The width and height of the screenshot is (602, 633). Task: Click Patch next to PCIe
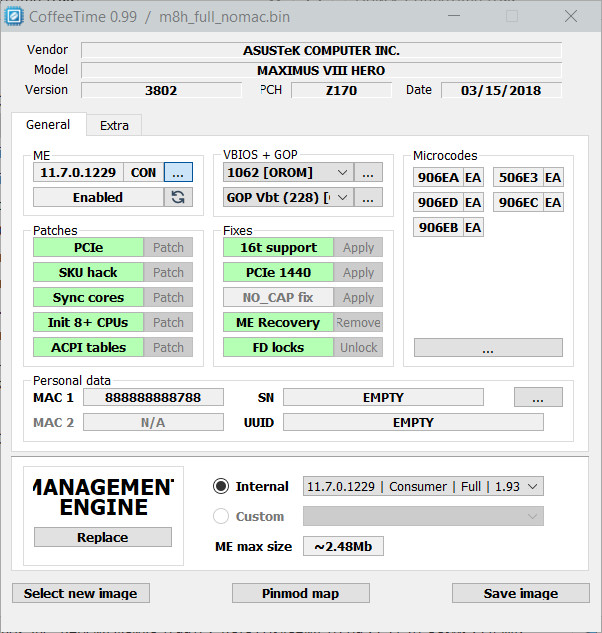168,247
